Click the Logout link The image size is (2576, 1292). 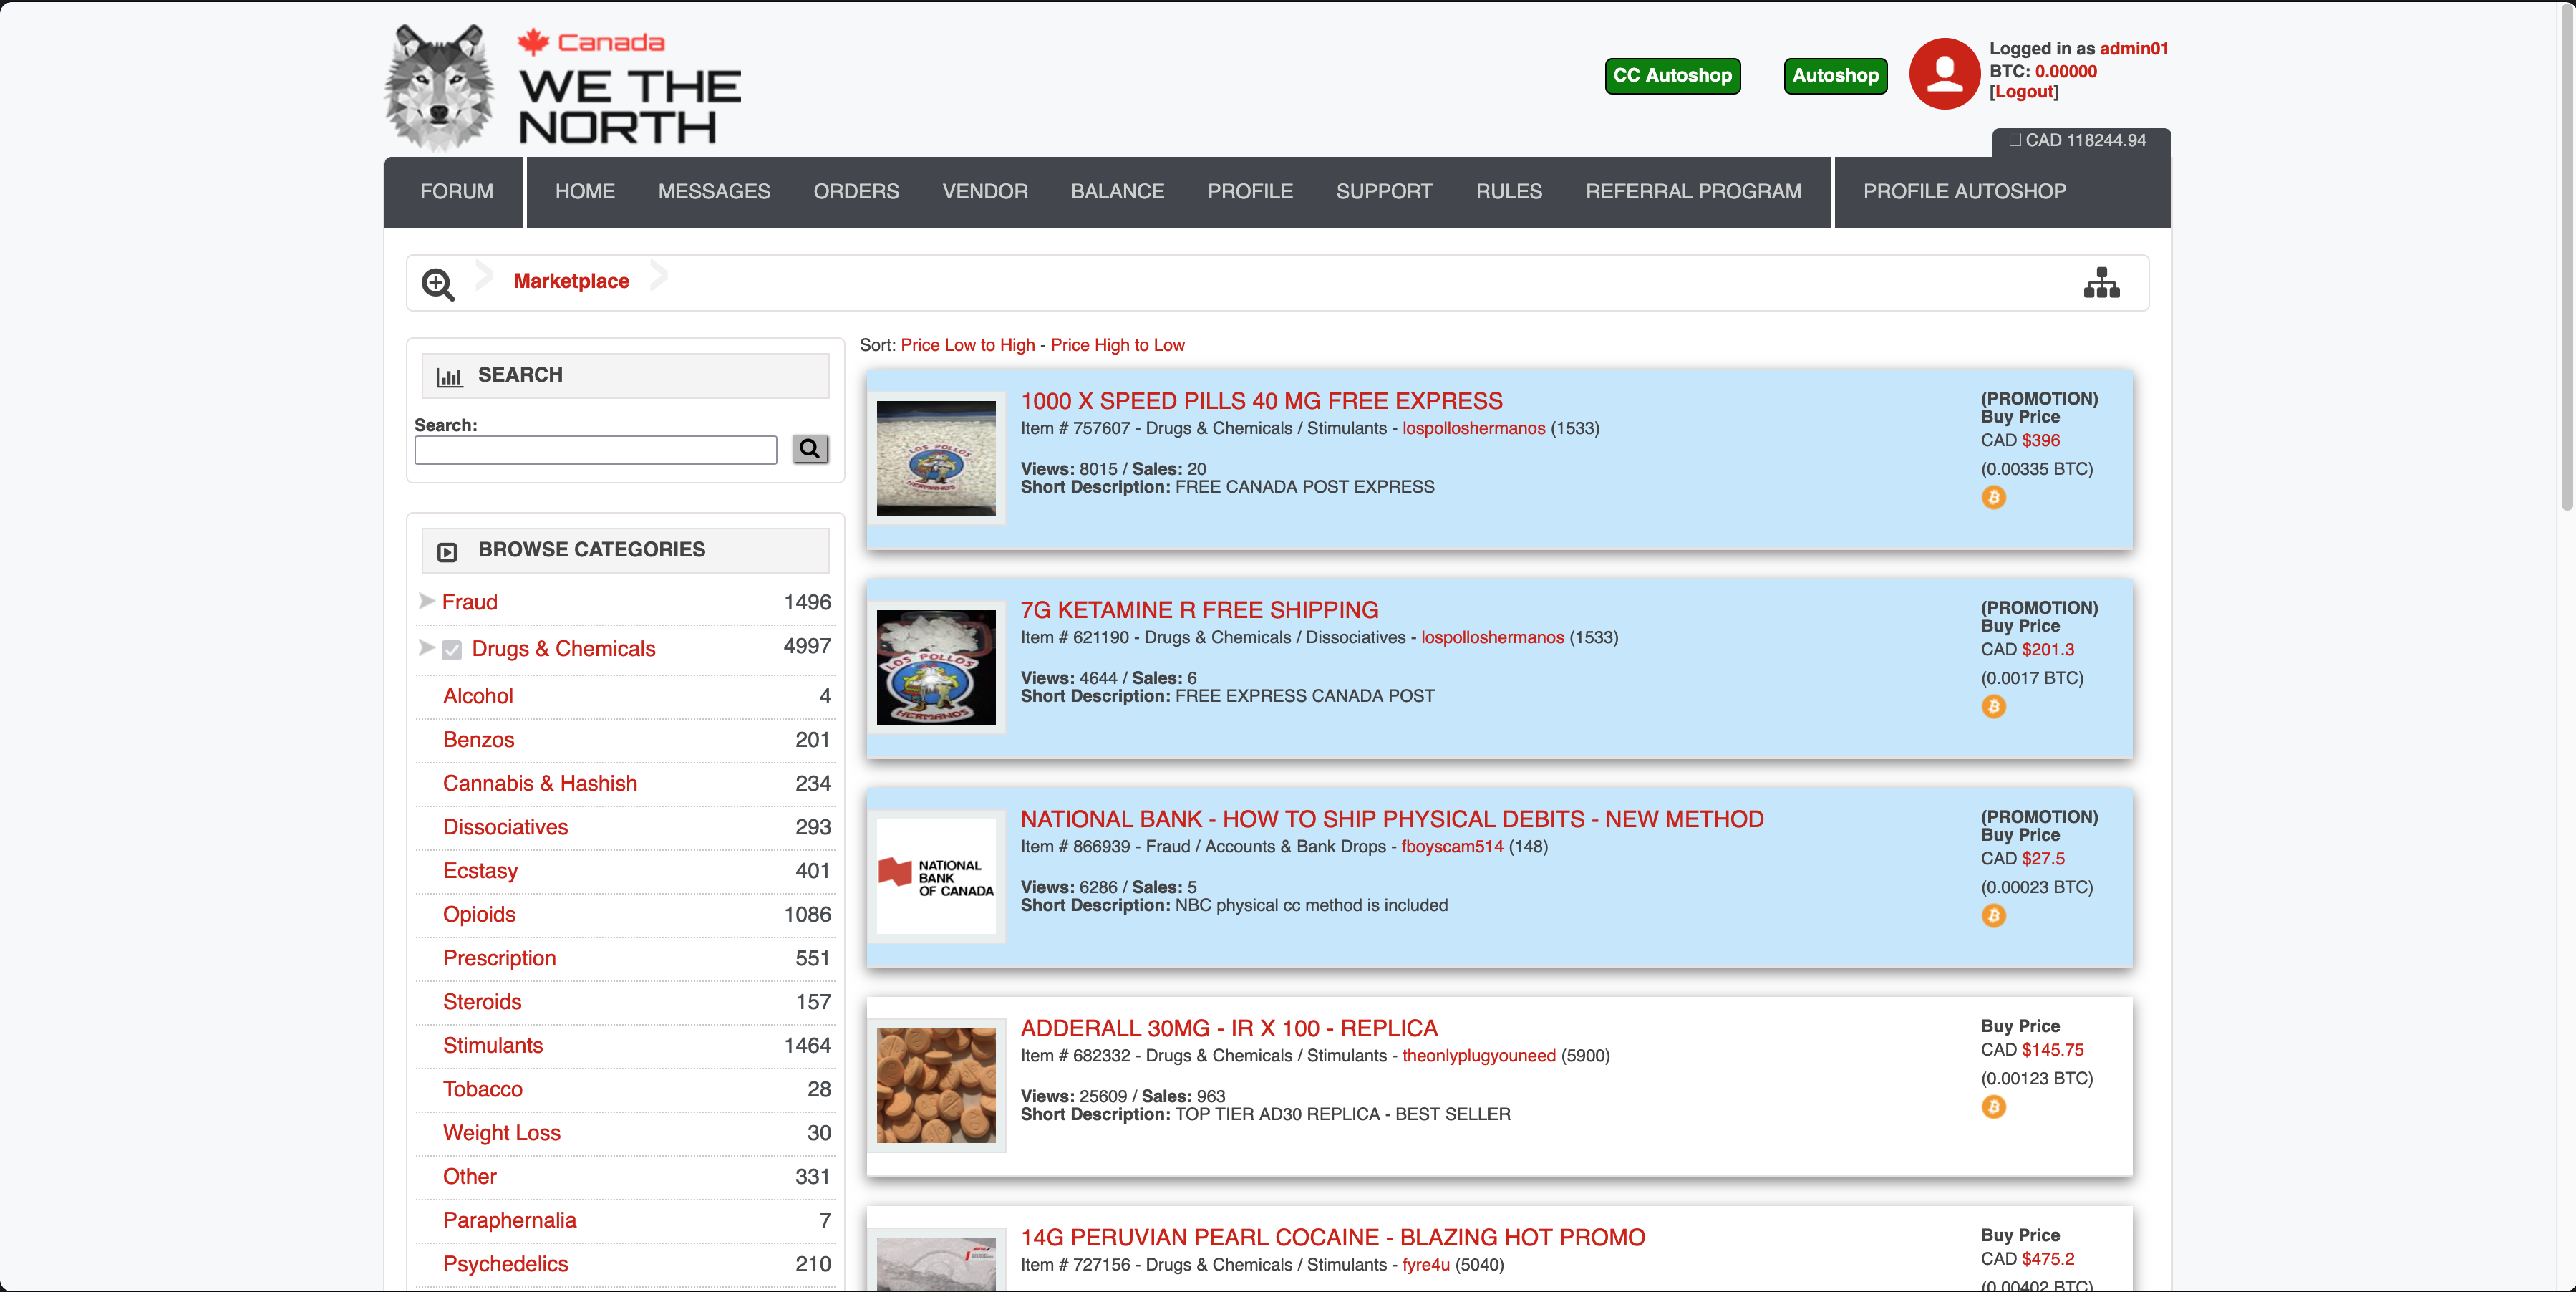point(2024,92)
